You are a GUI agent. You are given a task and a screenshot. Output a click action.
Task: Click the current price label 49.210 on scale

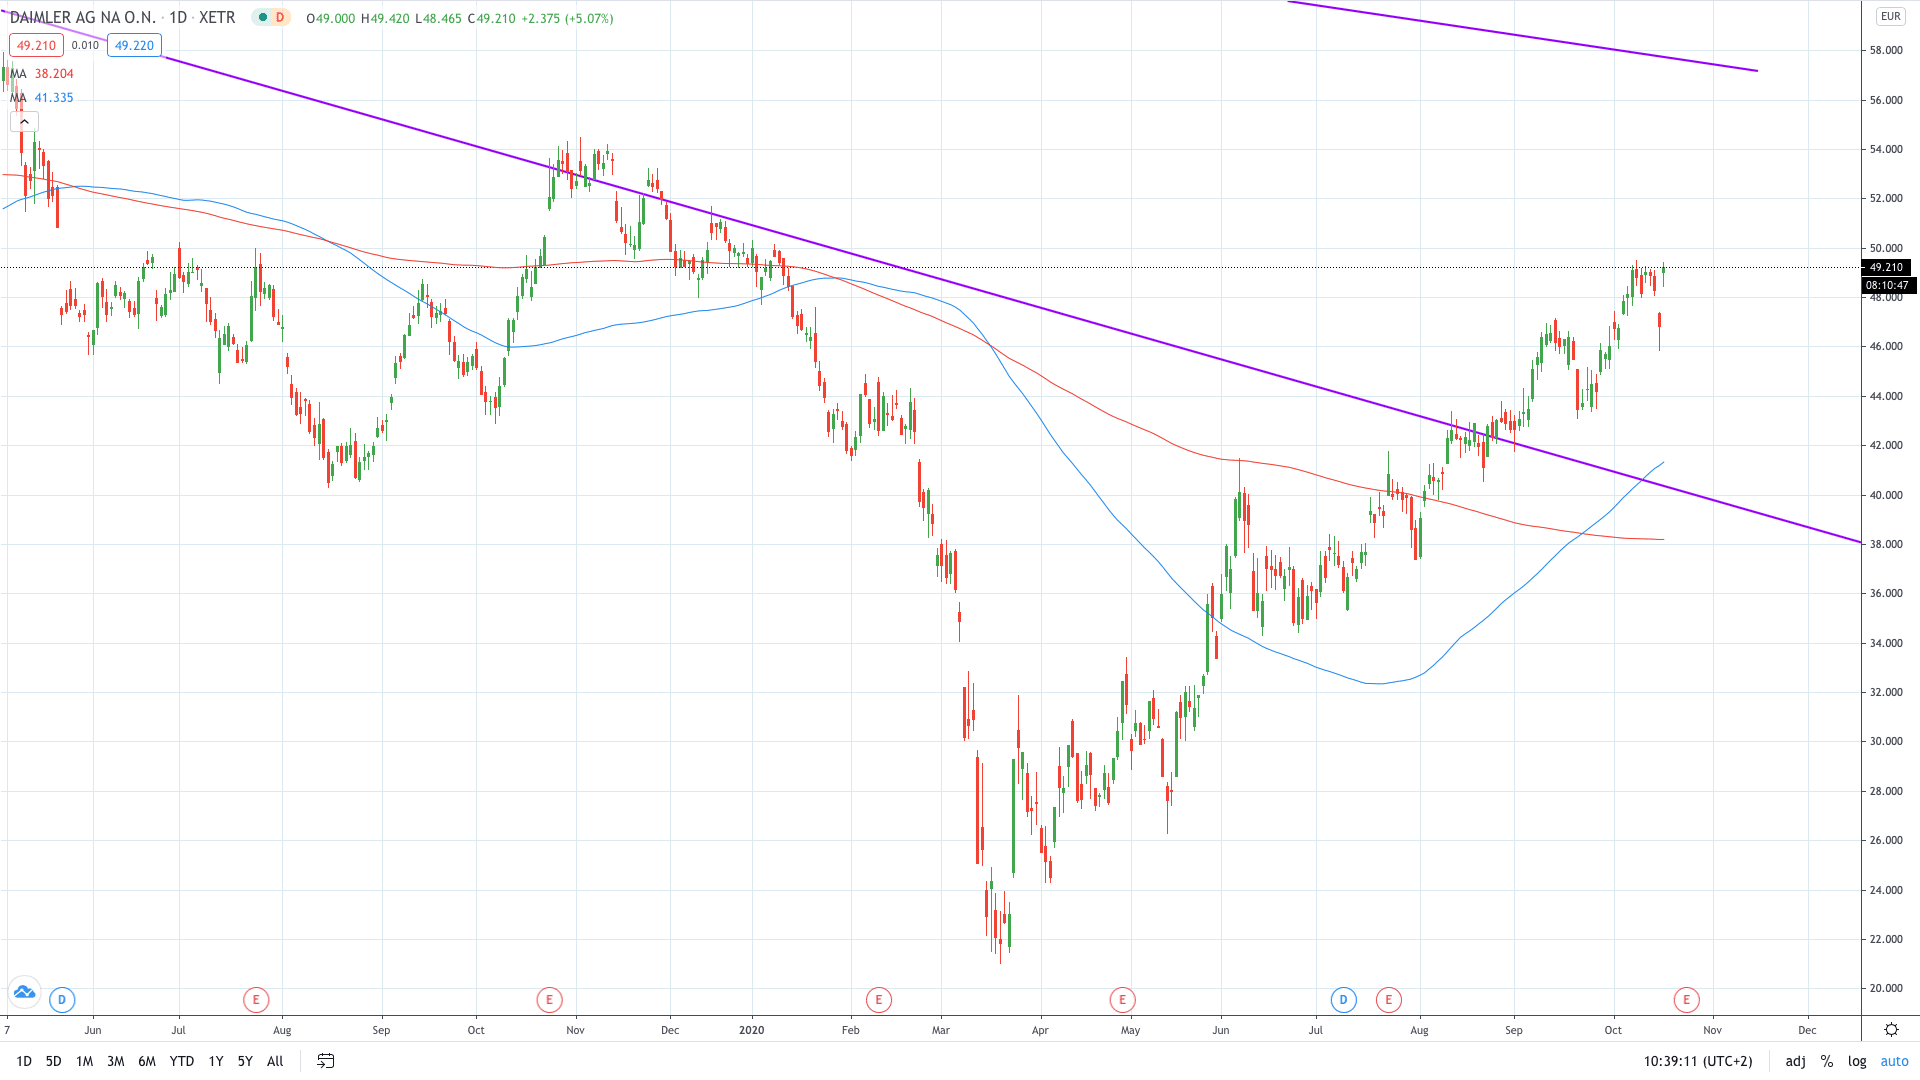[1886, 267]
